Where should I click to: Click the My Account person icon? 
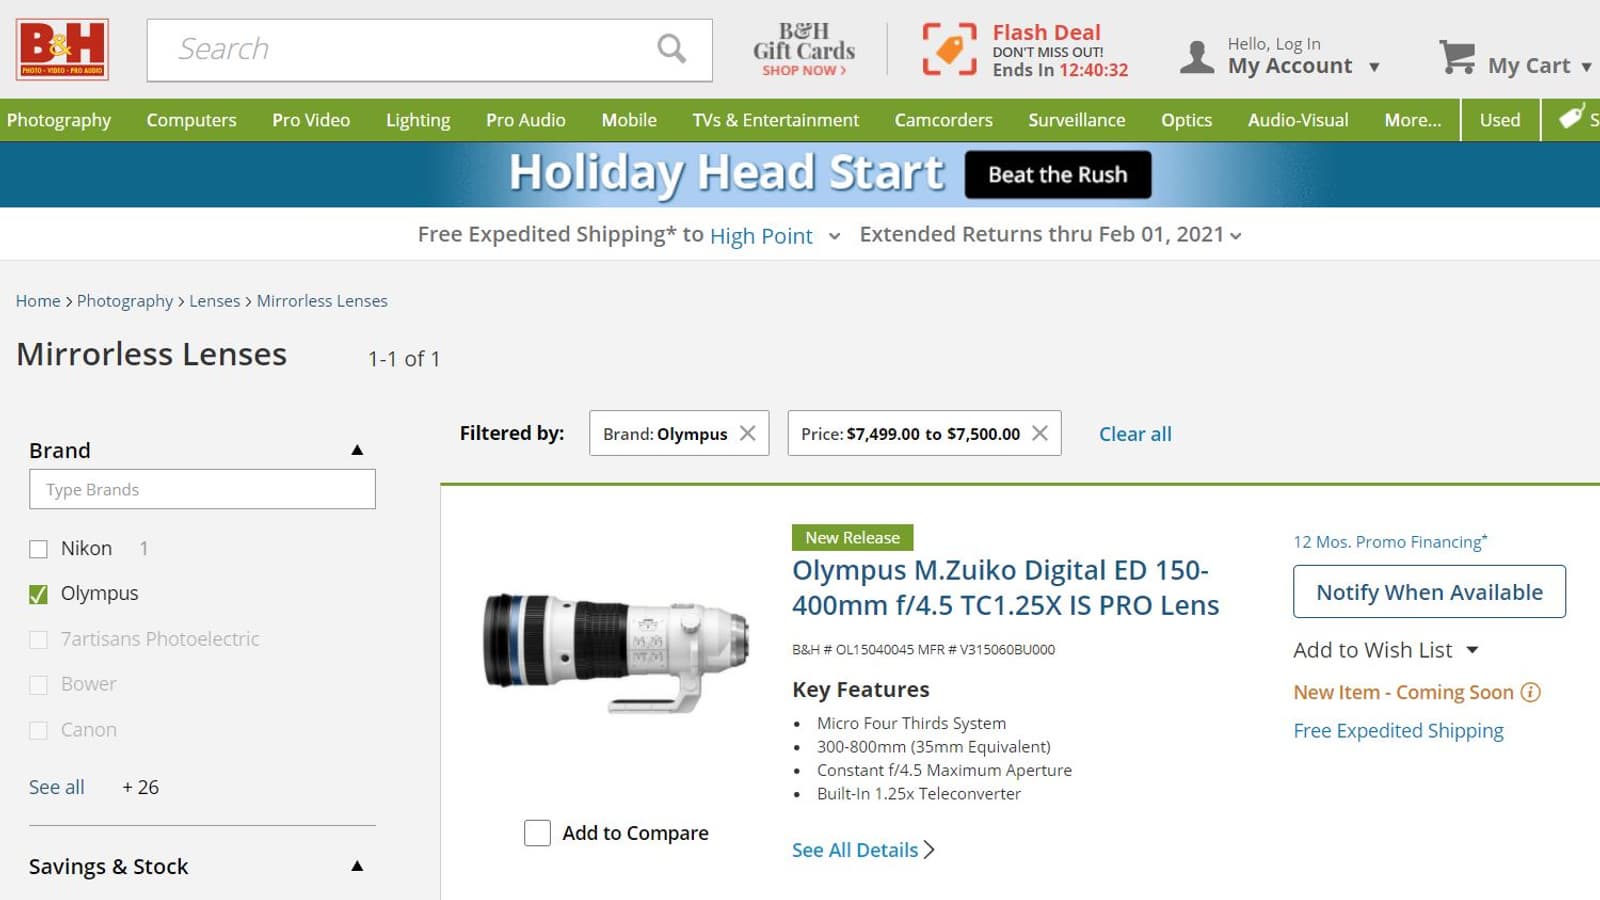pos(1196,57)
